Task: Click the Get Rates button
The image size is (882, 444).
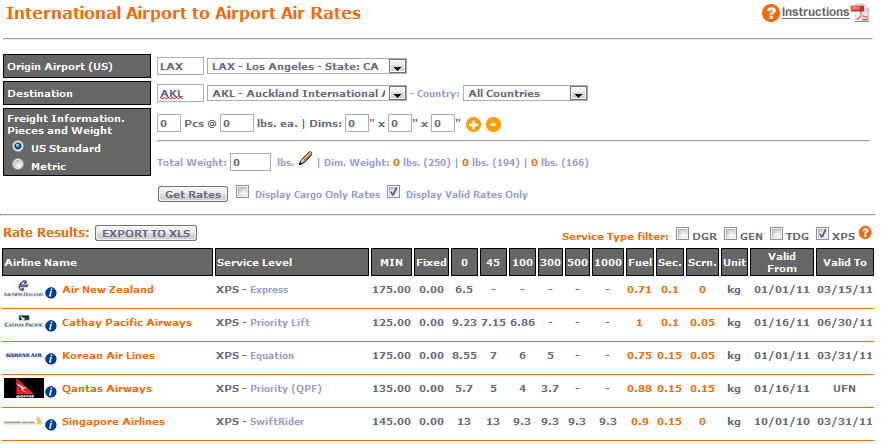Action: pos(193,194)
